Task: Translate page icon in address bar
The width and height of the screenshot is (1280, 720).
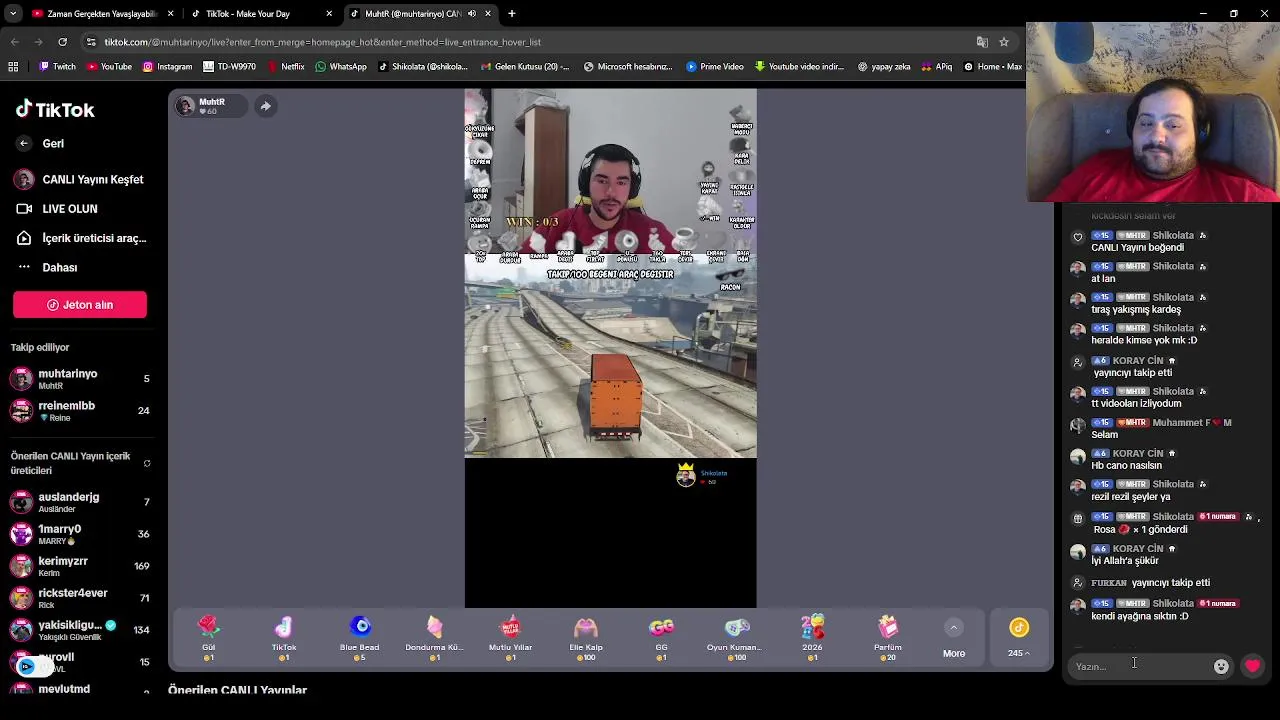Action: tap(982, 42)
